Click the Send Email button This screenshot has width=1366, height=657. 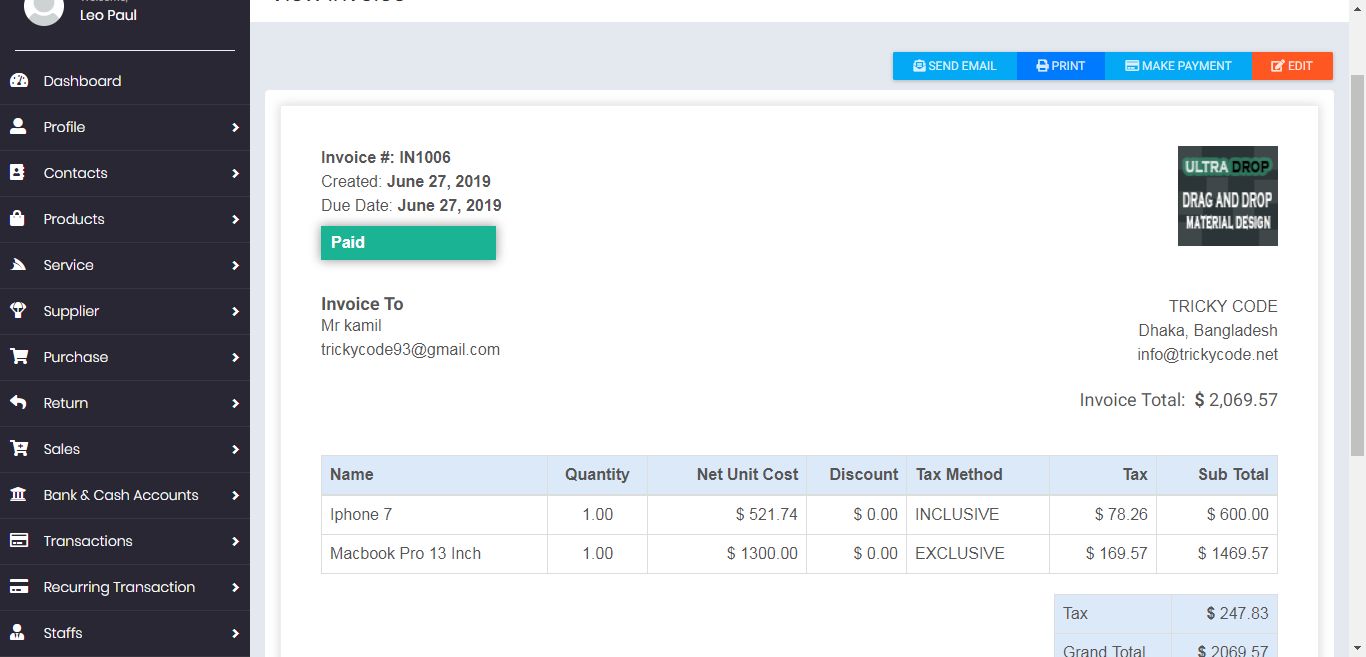(x=955, y=66)
